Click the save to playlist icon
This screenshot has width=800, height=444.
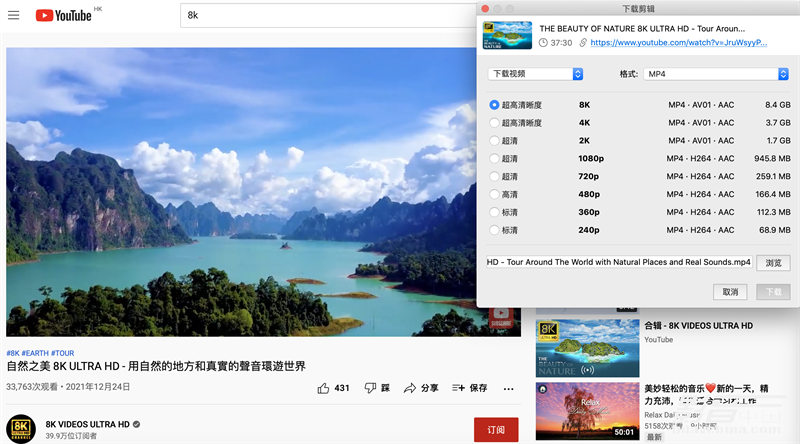pos(458,388)
